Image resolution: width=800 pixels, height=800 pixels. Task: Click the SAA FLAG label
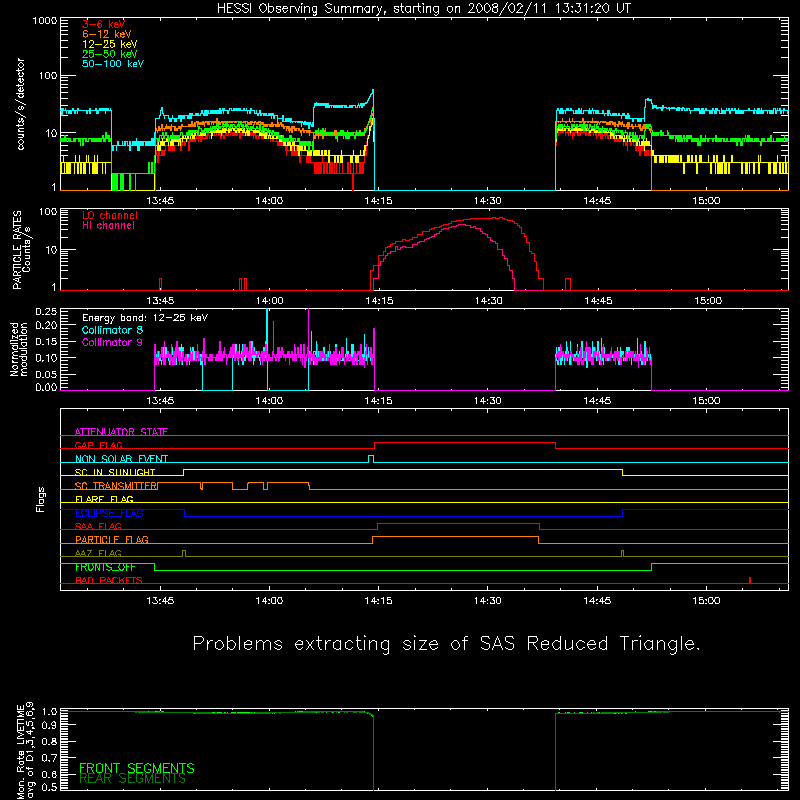click(x=98, y=526)
